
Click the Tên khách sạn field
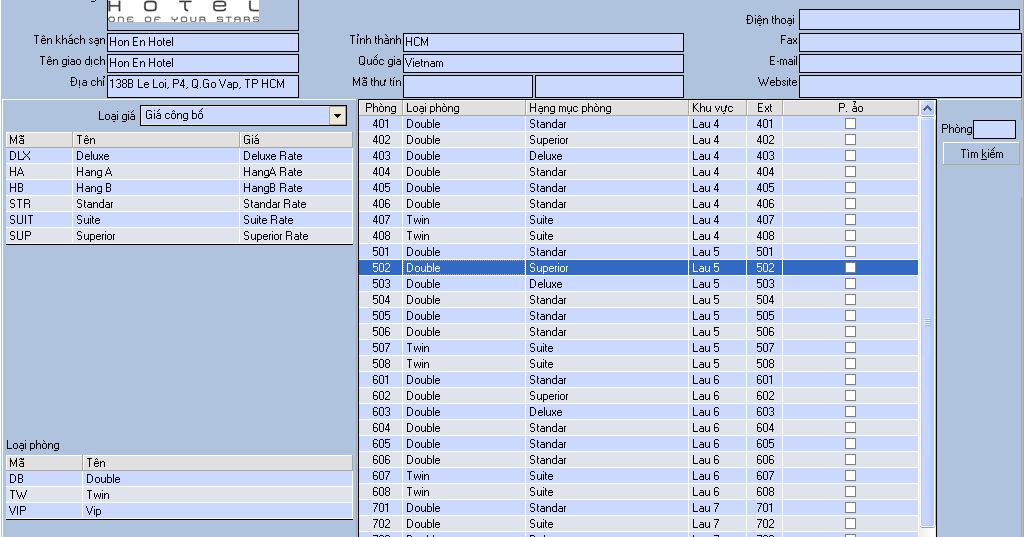pyautogui.click(x=202, y=42)
